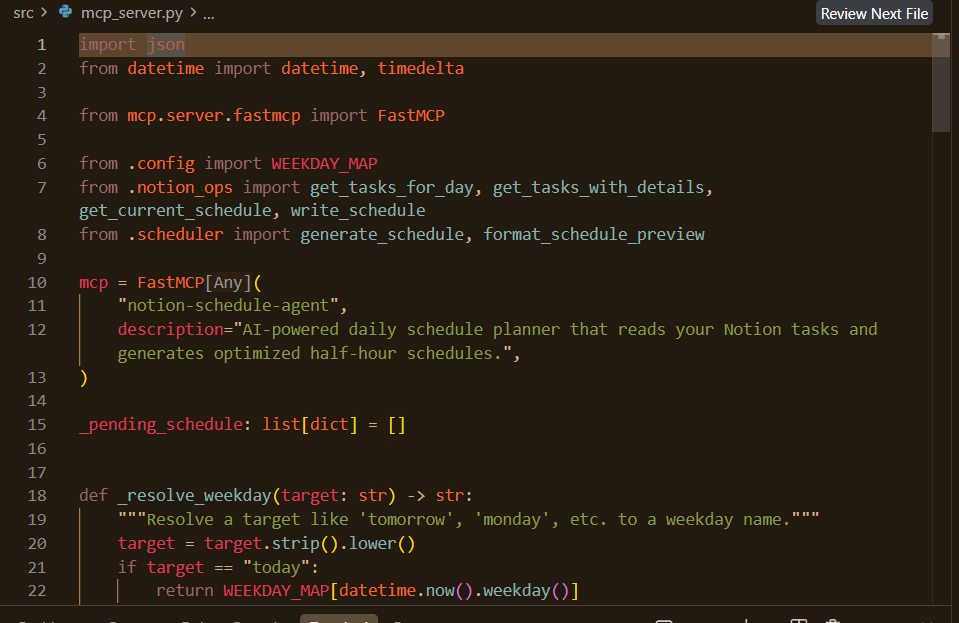Click the Review Next File button
The image size is (959, 623).
point(874,13)
